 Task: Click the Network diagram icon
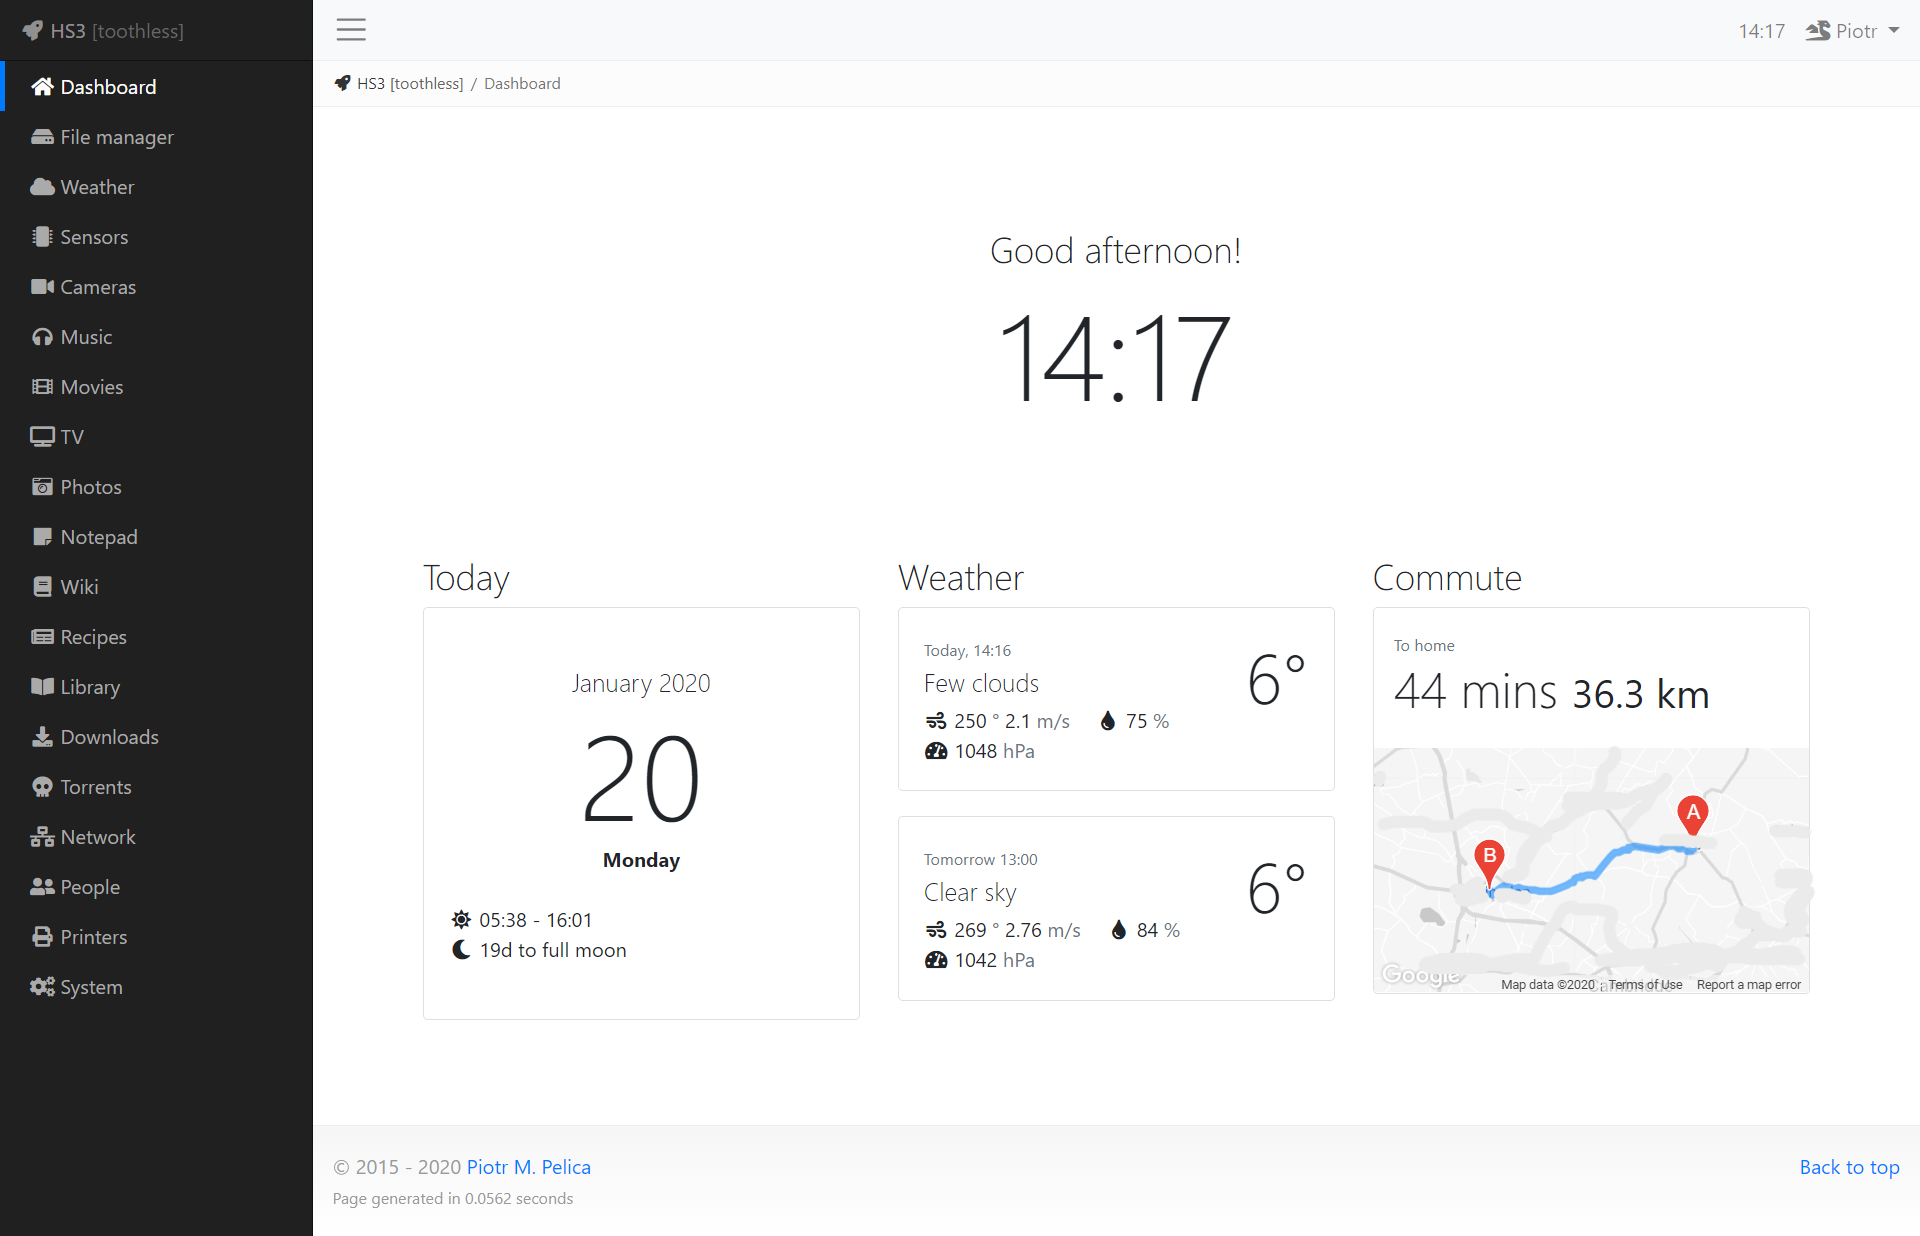(42, 837)
